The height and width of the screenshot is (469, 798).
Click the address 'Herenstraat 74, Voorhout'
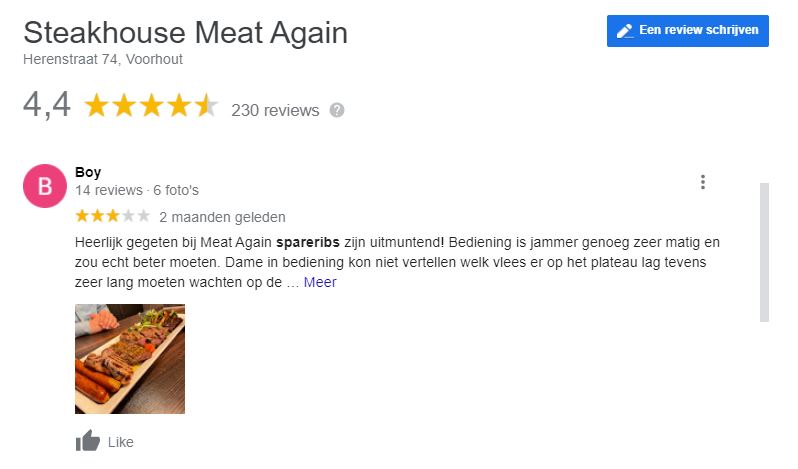point(102,59)
